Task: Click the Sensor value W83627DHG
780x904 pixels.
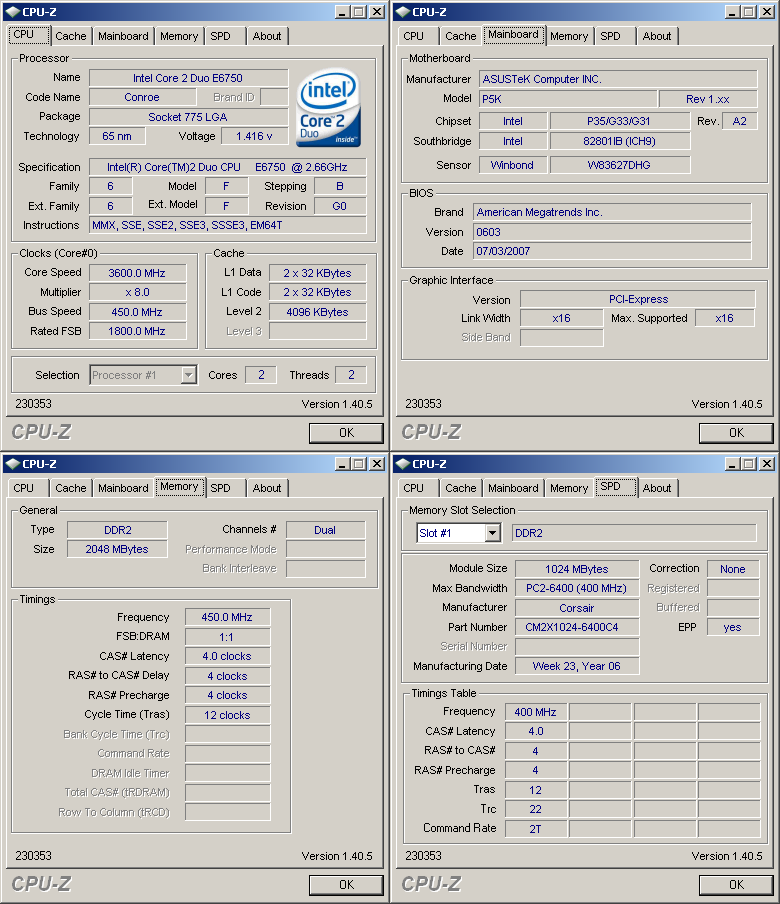Action: point(620,165)
